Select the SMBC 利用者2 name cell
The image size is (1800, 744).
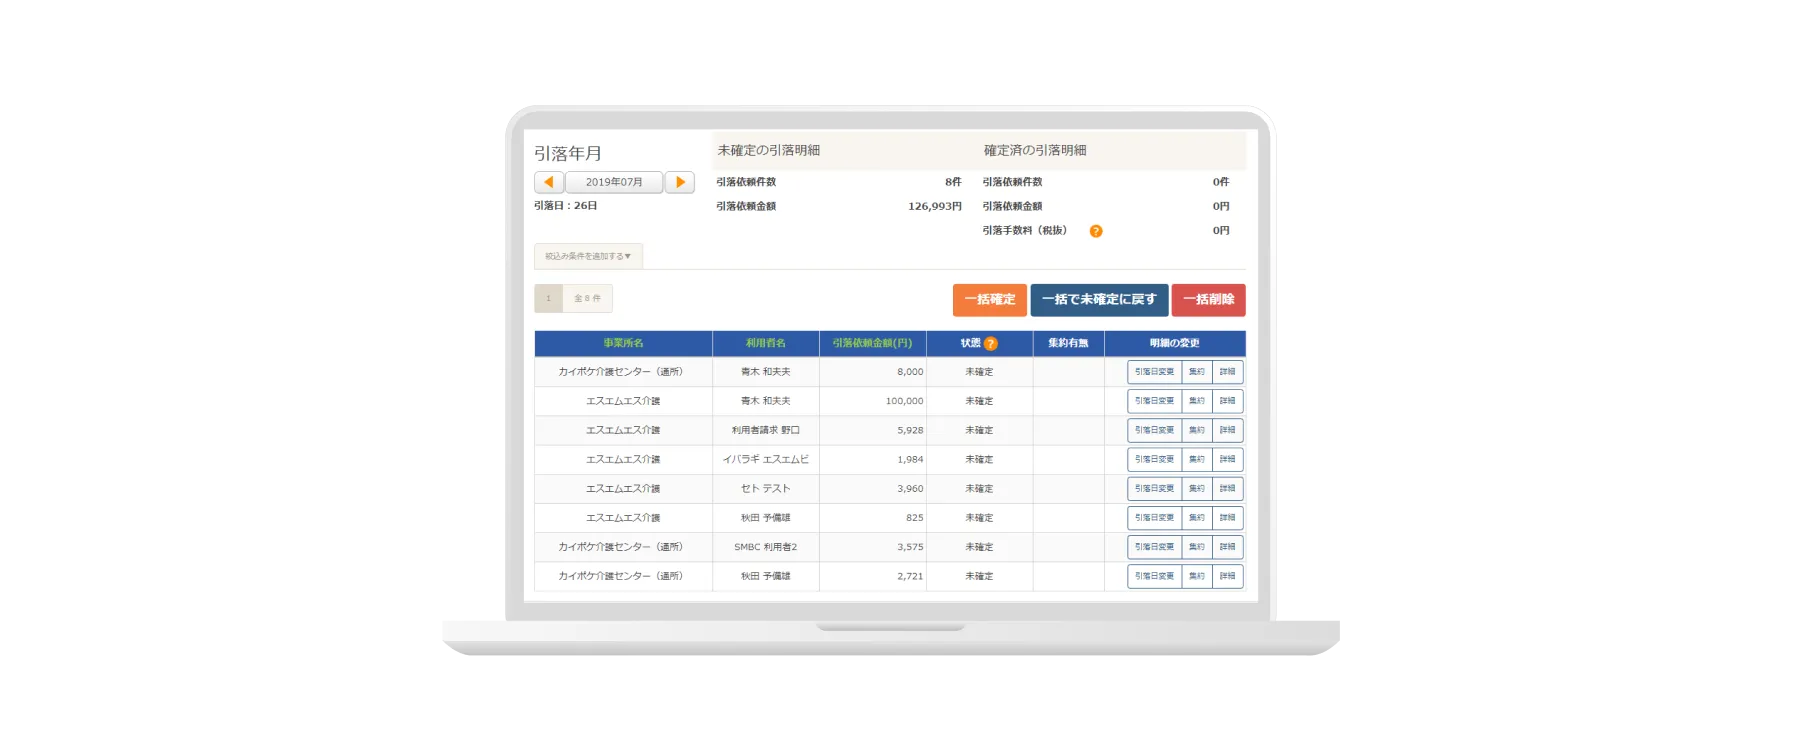pyautogui.click(x=765, y=547)
